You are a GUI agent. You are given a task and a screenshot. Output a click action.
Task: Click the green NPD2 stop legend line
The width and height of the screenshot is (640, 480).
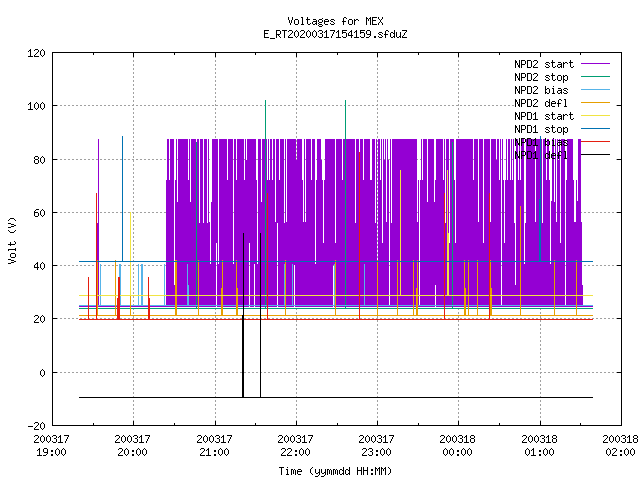point(595,76)
